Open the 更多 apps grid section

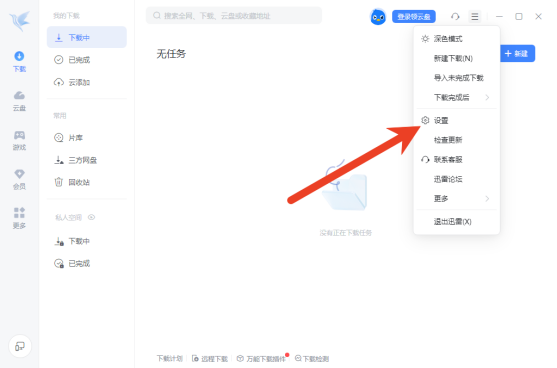tap(19, 218)
